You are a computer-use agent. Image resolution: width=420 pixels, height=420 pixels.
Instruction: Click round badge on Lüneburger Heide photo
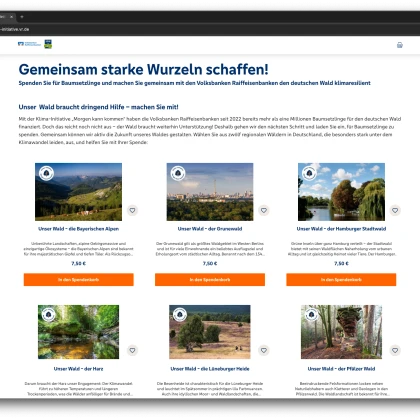(180, 314)
